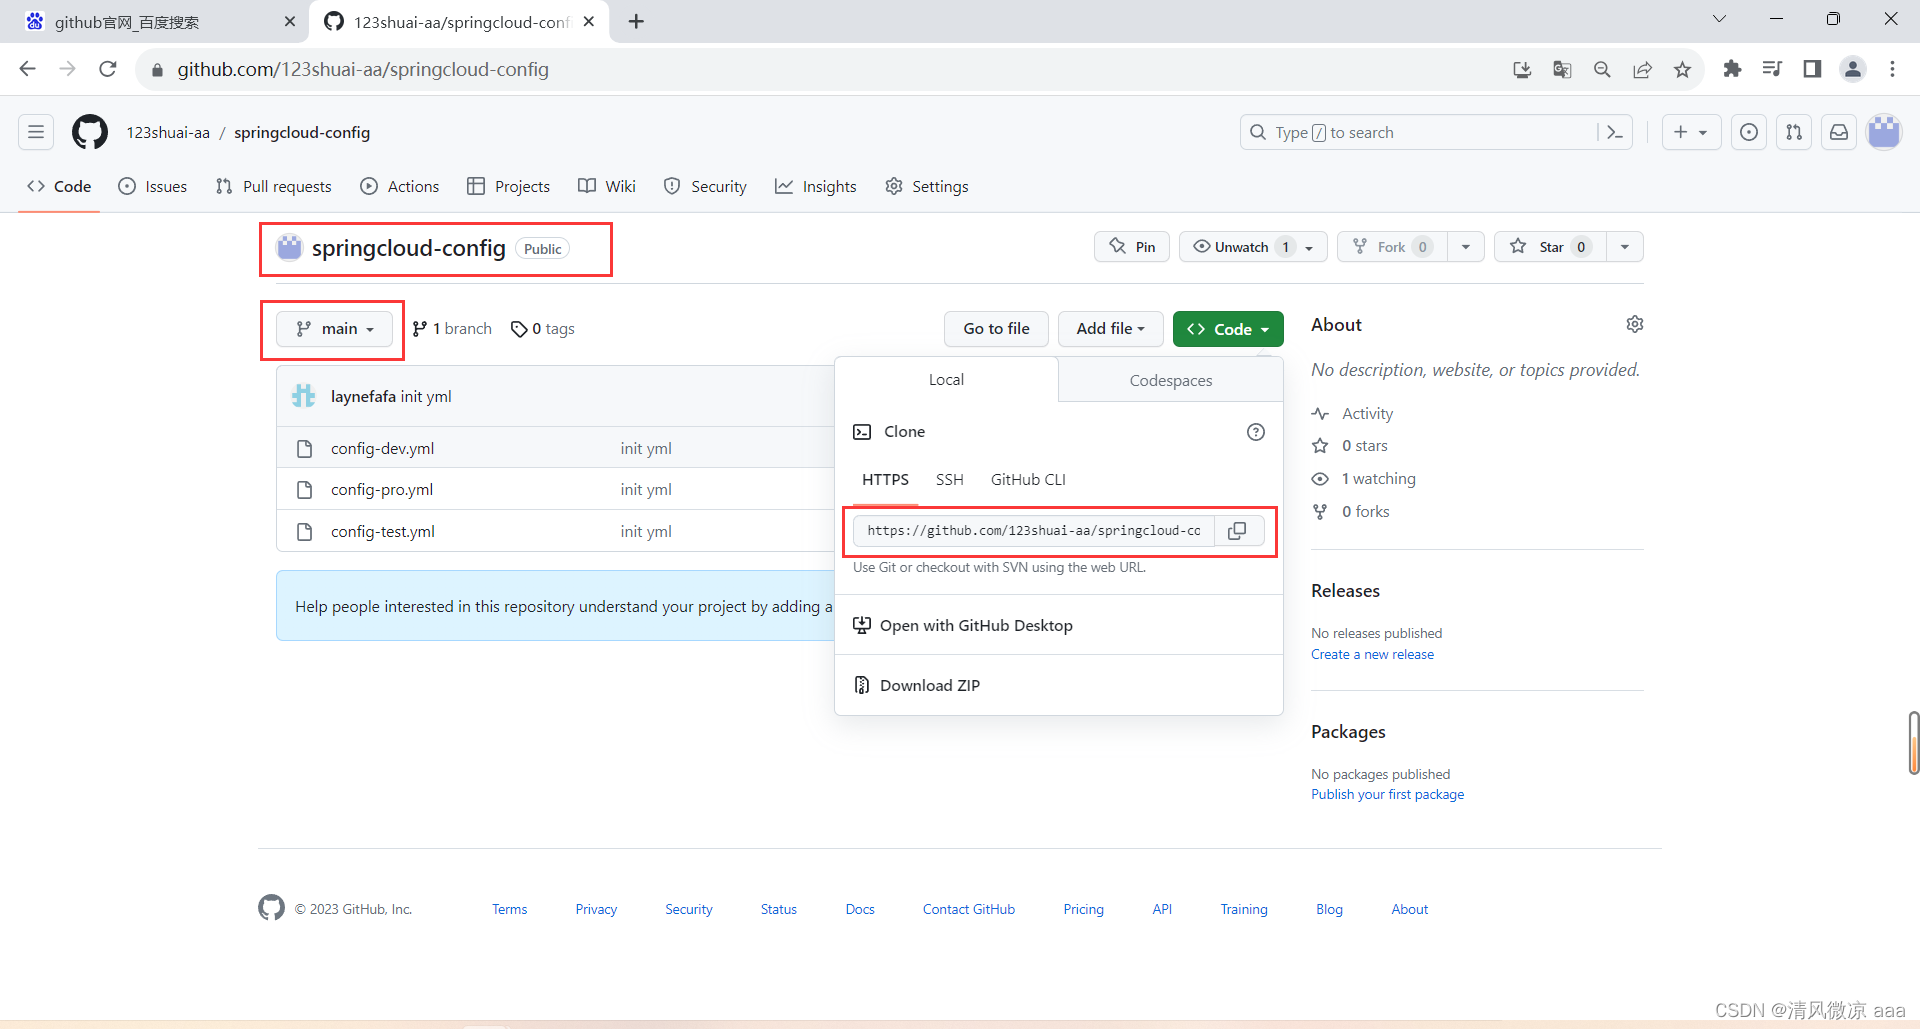Click the Go to file button
1920x1029 pixels.
(996, 329)
